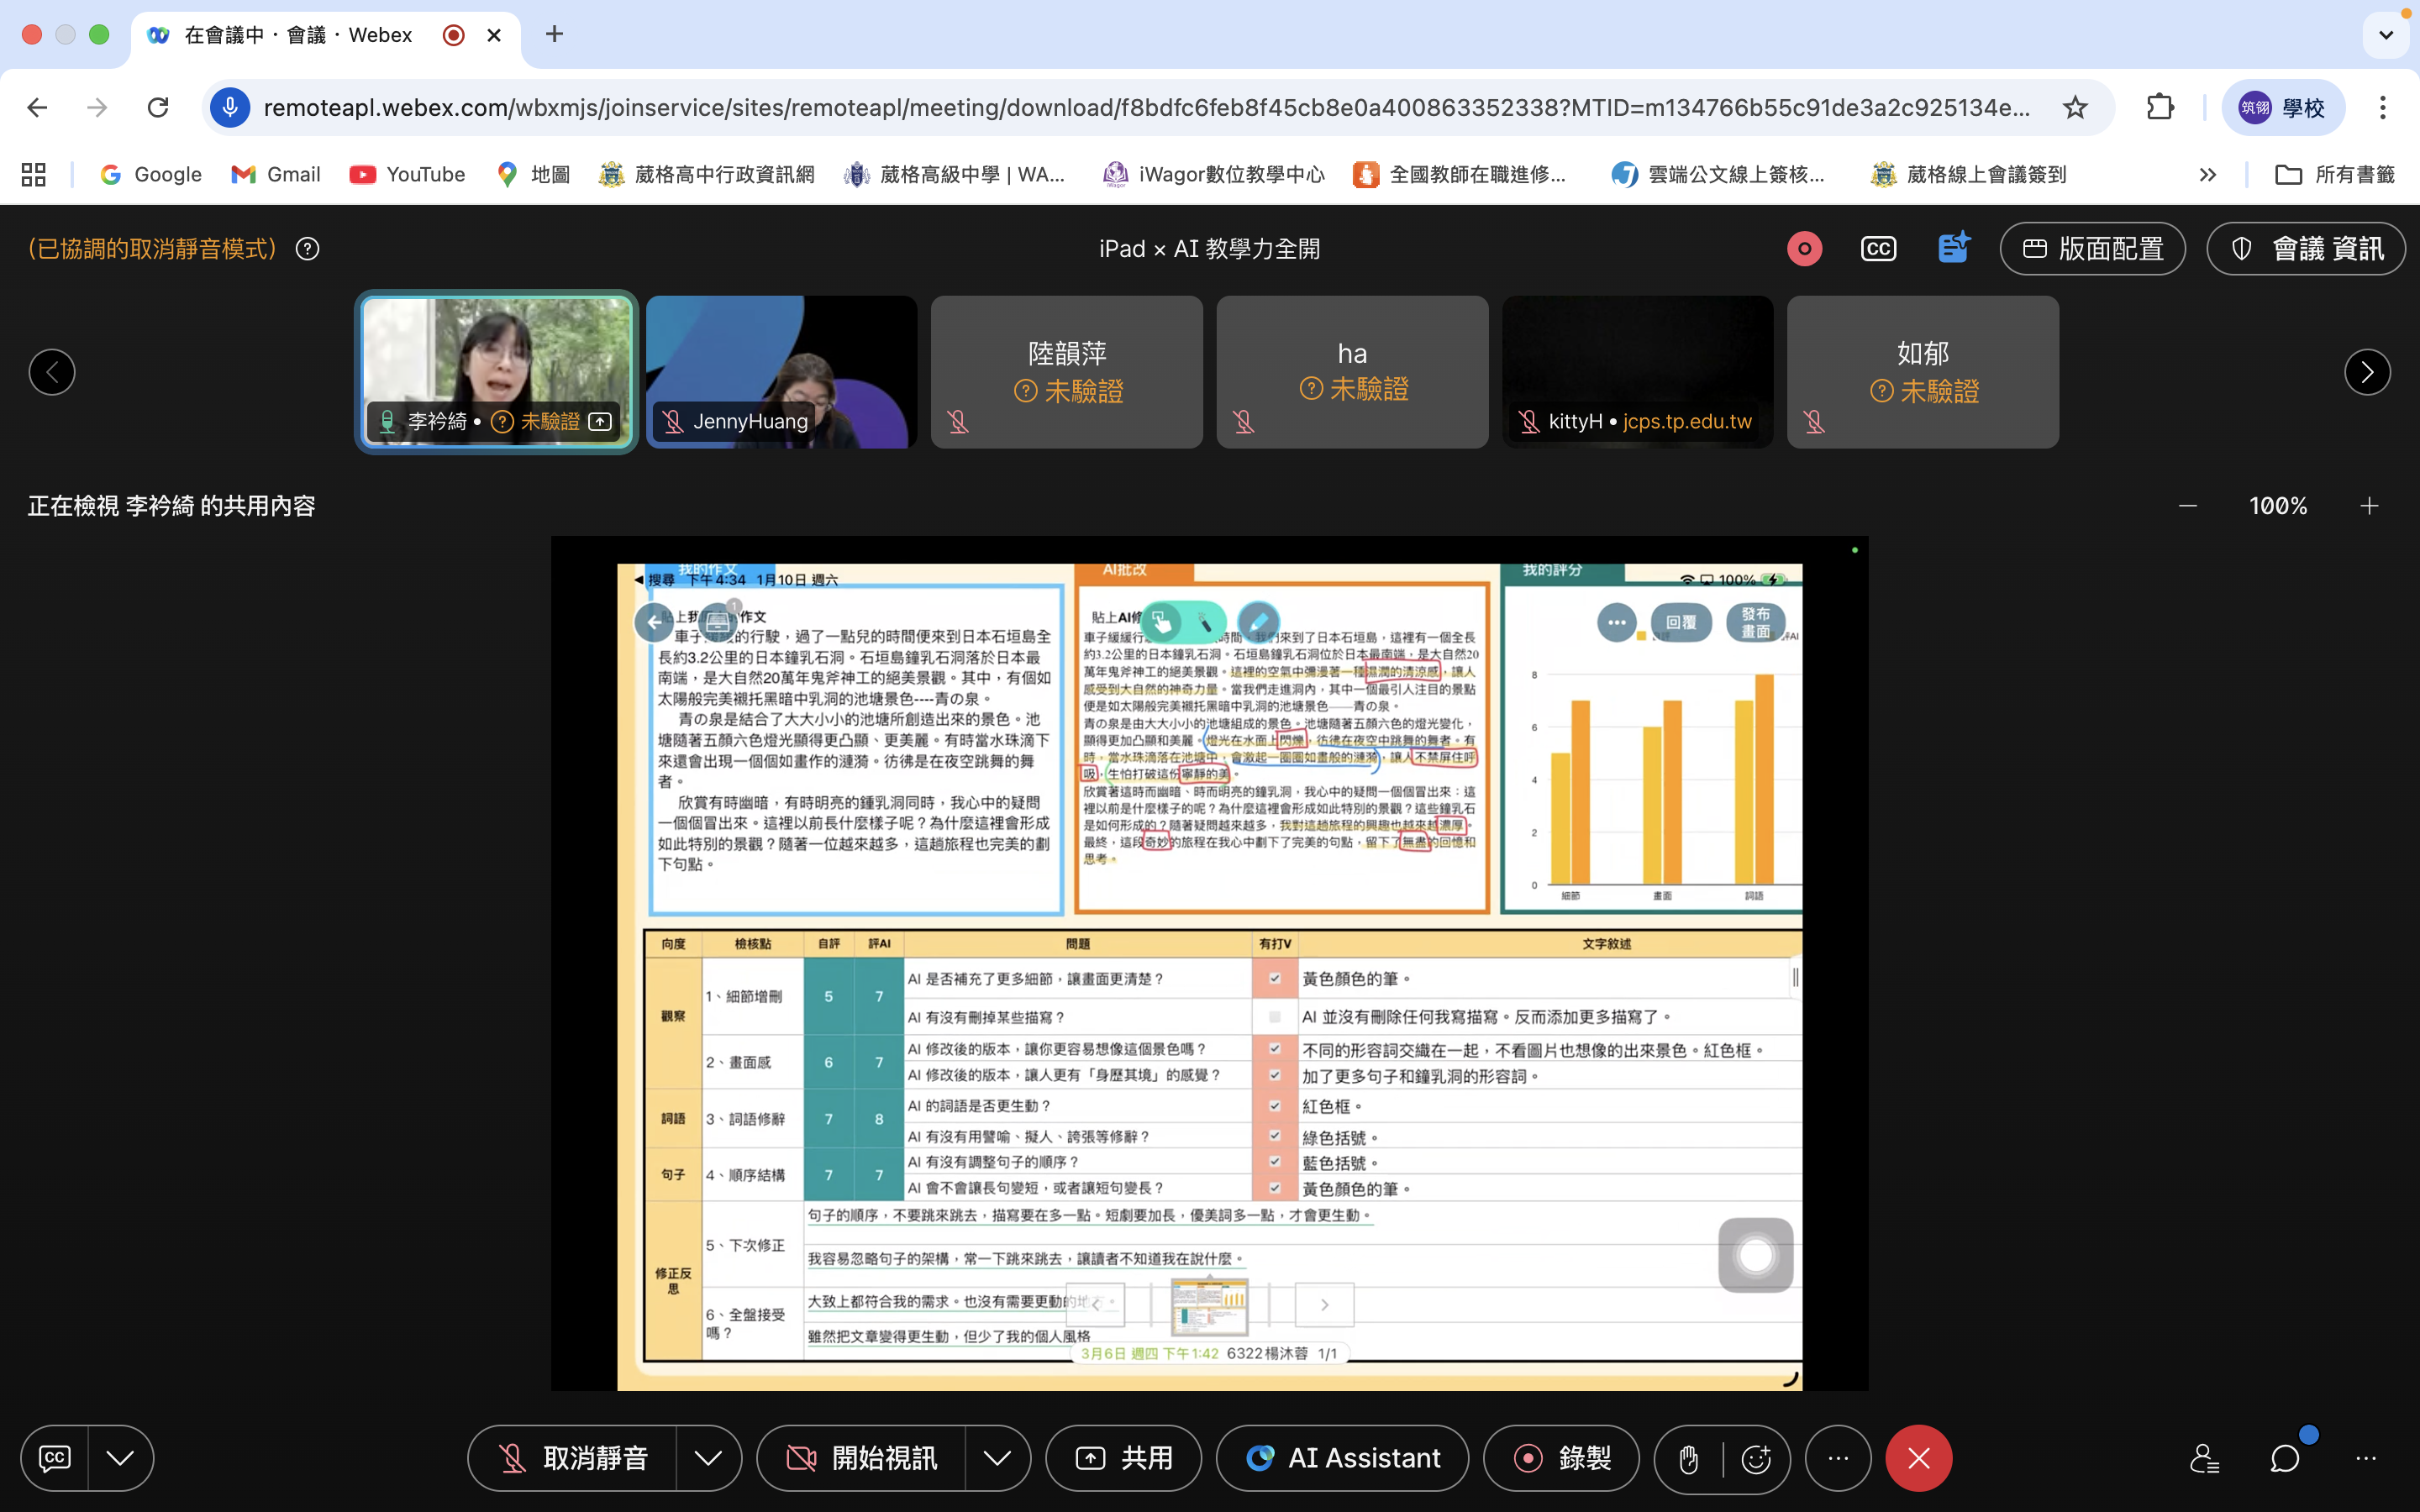Click the 會議 資訊 button
Viewport: 2420px width, 1512px height.
tap(2306, 249)
